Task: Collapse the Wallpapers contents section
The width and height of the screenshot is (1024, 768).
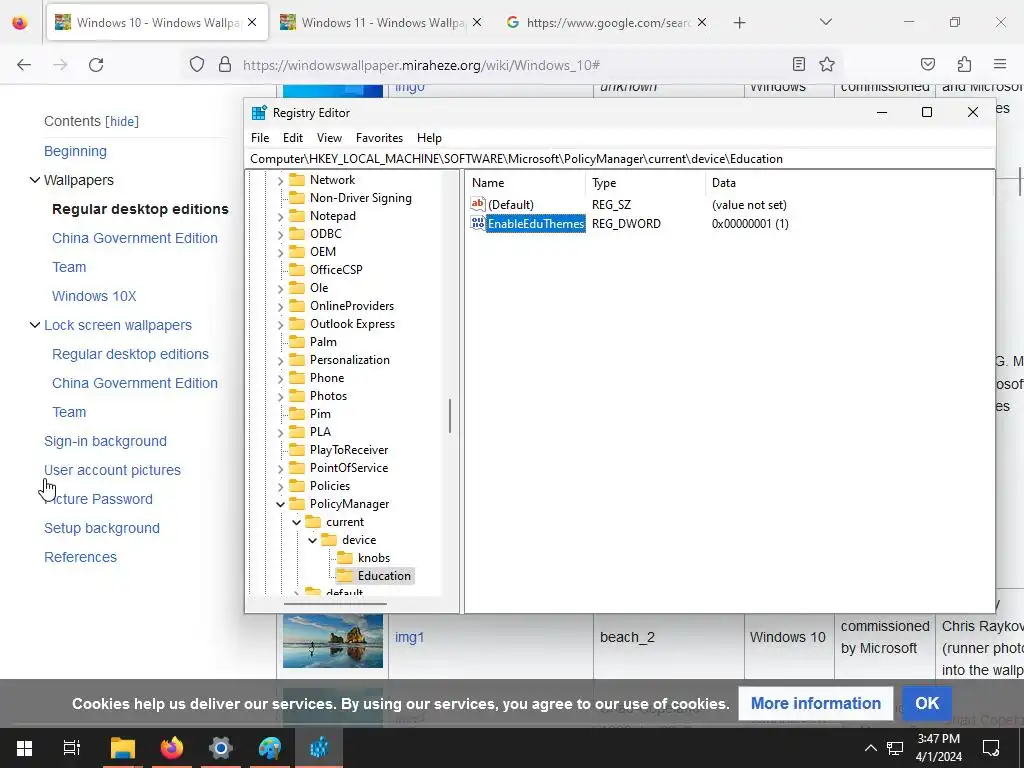Action: [x=35, y=180]
